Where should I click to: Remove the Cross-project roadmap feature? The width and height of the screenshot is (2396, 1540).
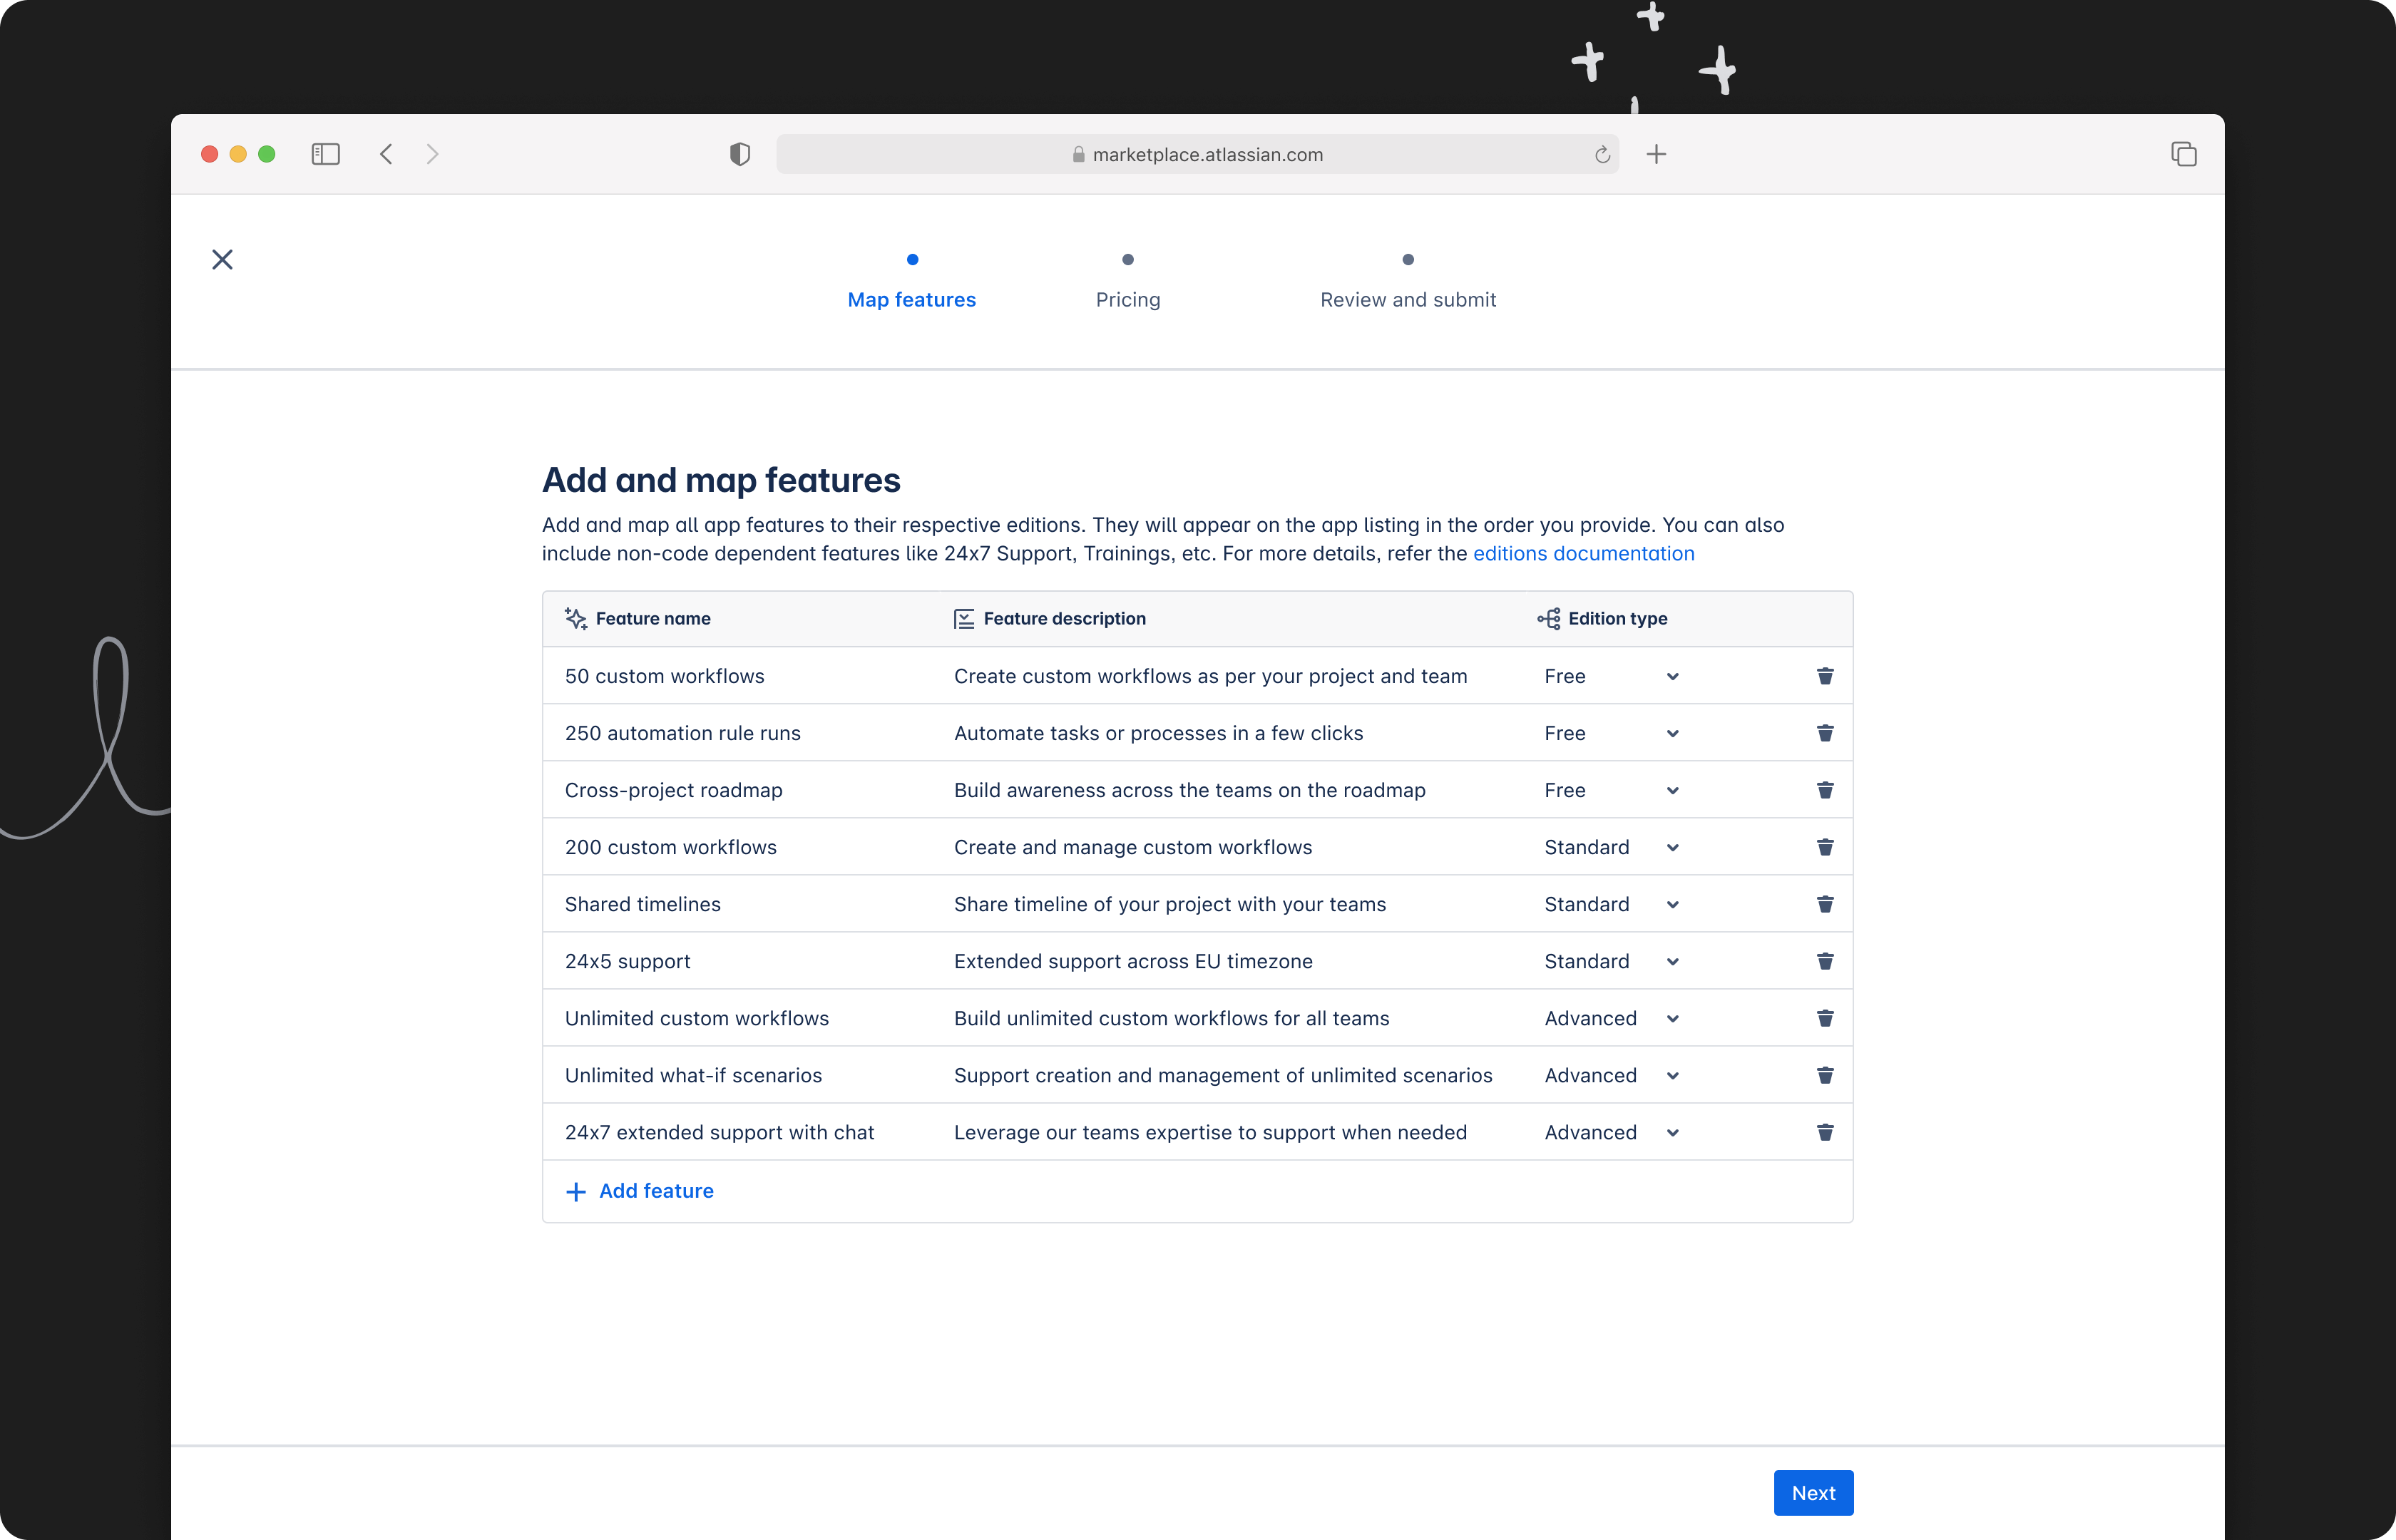[x=1825, y=790]
